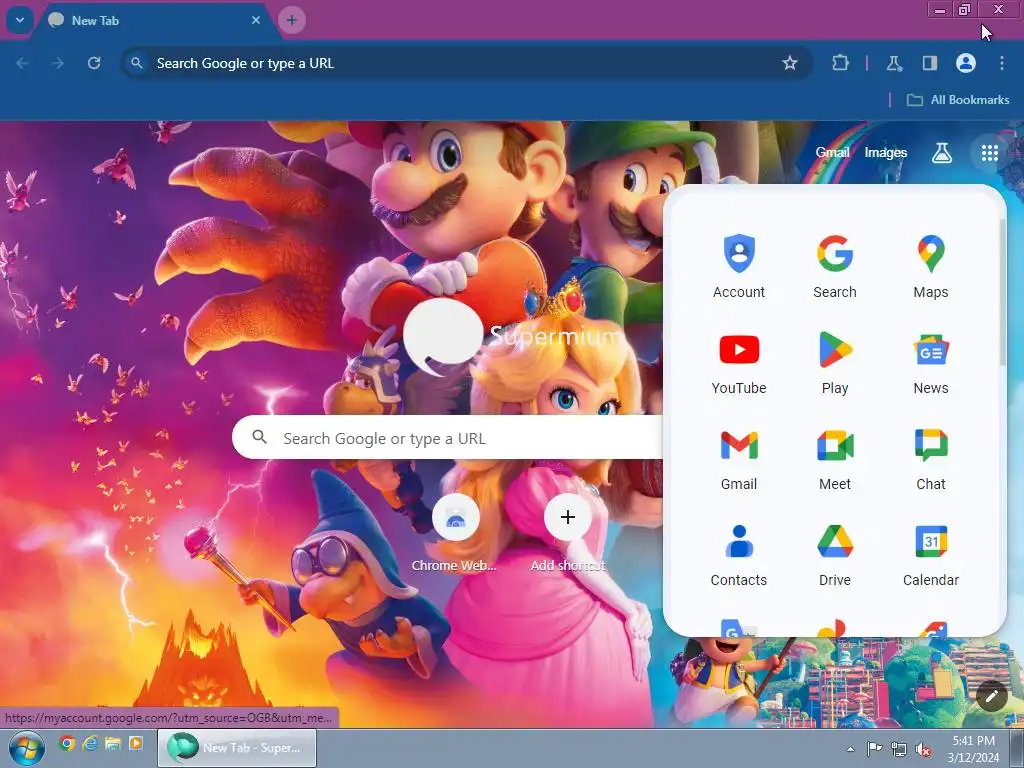The width and height of the screenshot is (1024, 768).
Task: Reload the current page
Action: [94, 63]
